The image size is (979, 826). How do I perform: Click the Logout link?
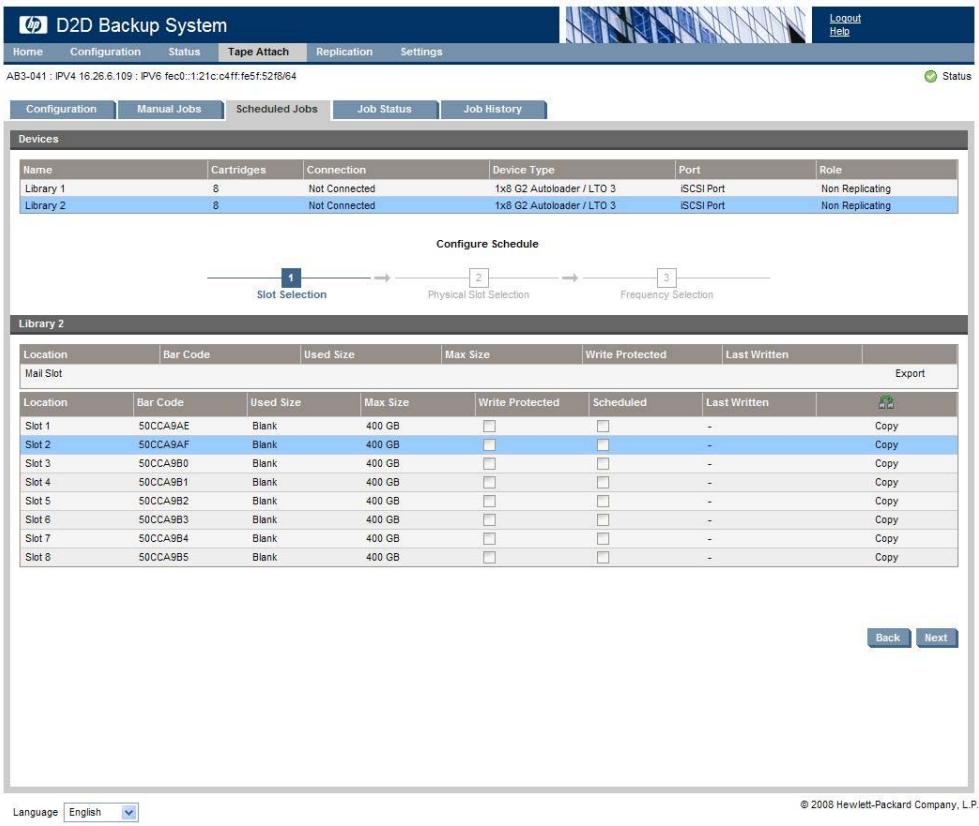[845, 18]
